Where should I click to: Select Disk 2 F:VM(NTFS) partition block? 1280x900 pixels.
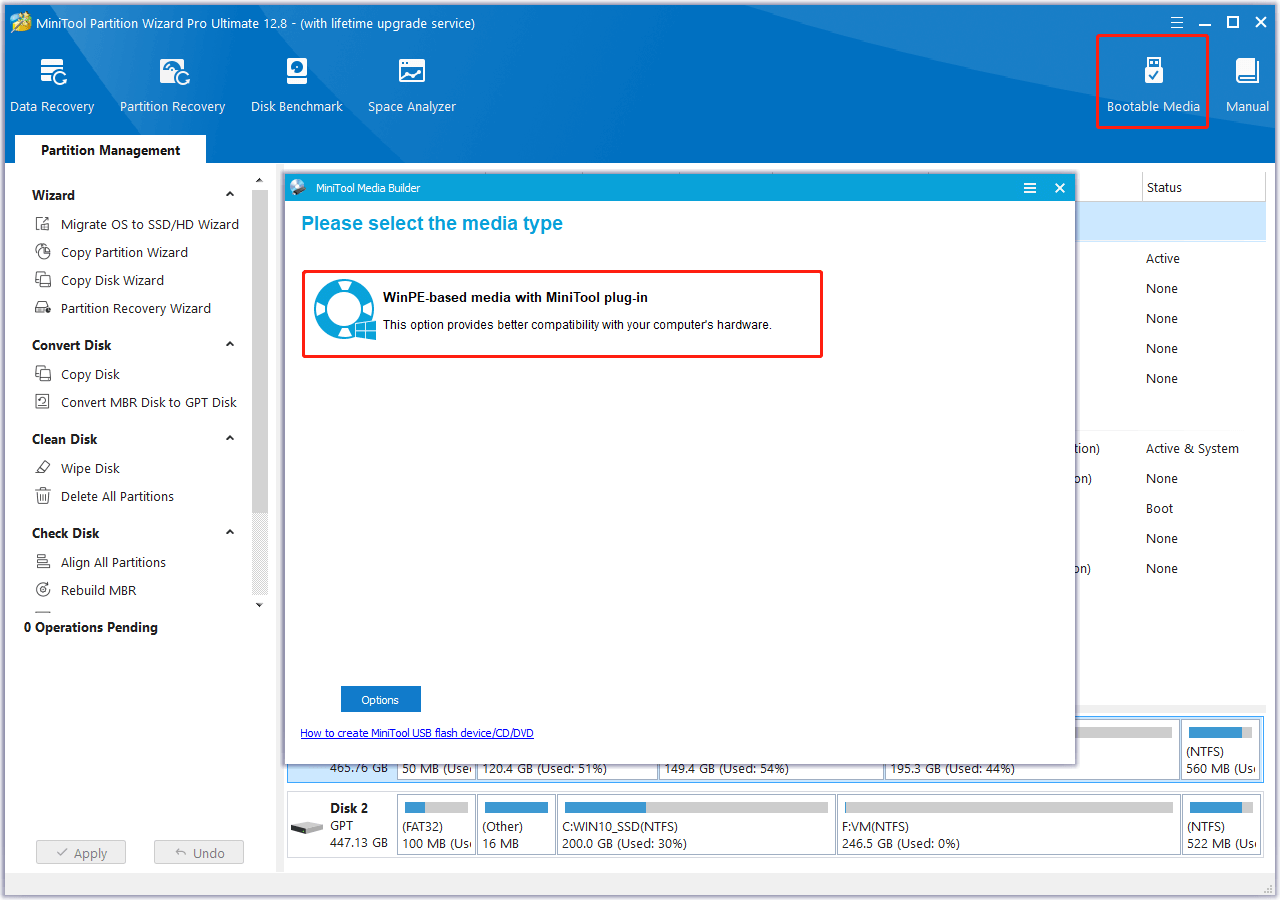coord(1008,825)
